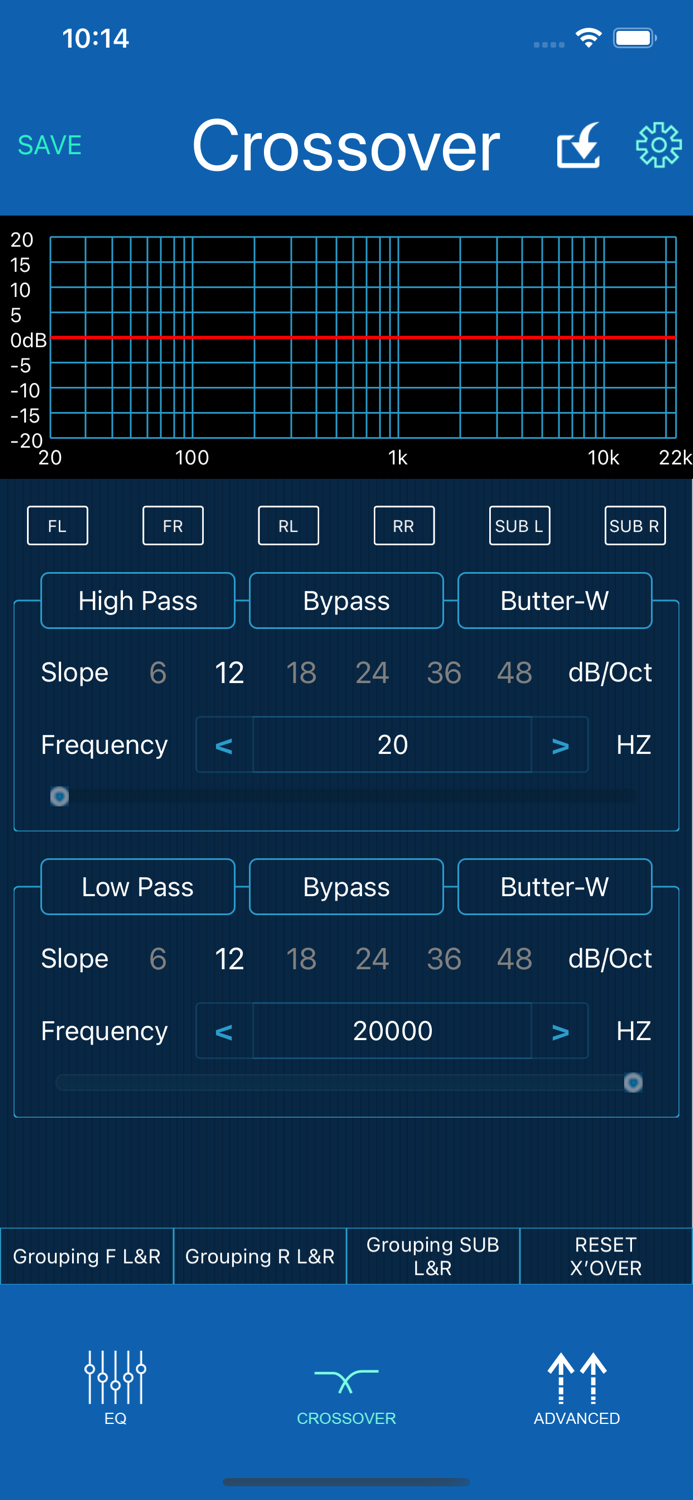Click the Crossover title text
The height and width of the screenshot is (1500, 693).
pos(346,146)
